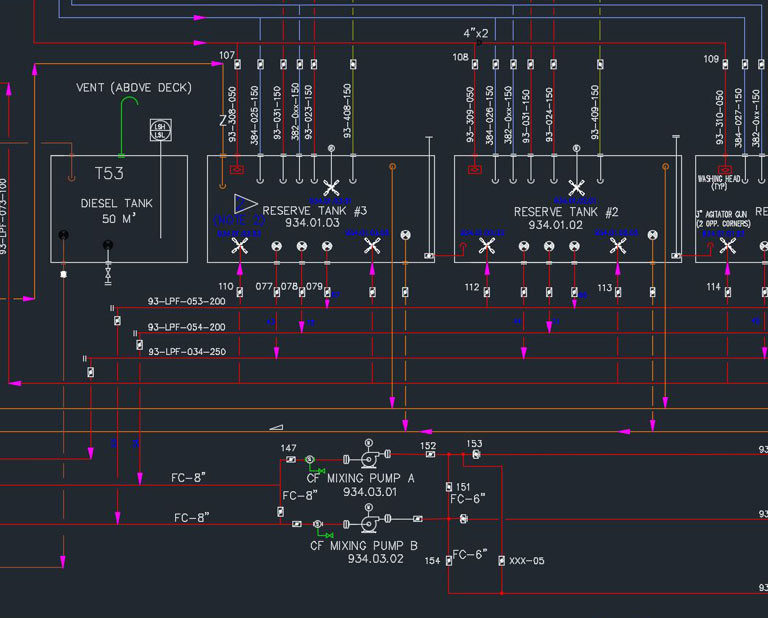Select the '077' valve number text
Image resolution: width=768 pixels, height=618 pixels.
(264, 286)
